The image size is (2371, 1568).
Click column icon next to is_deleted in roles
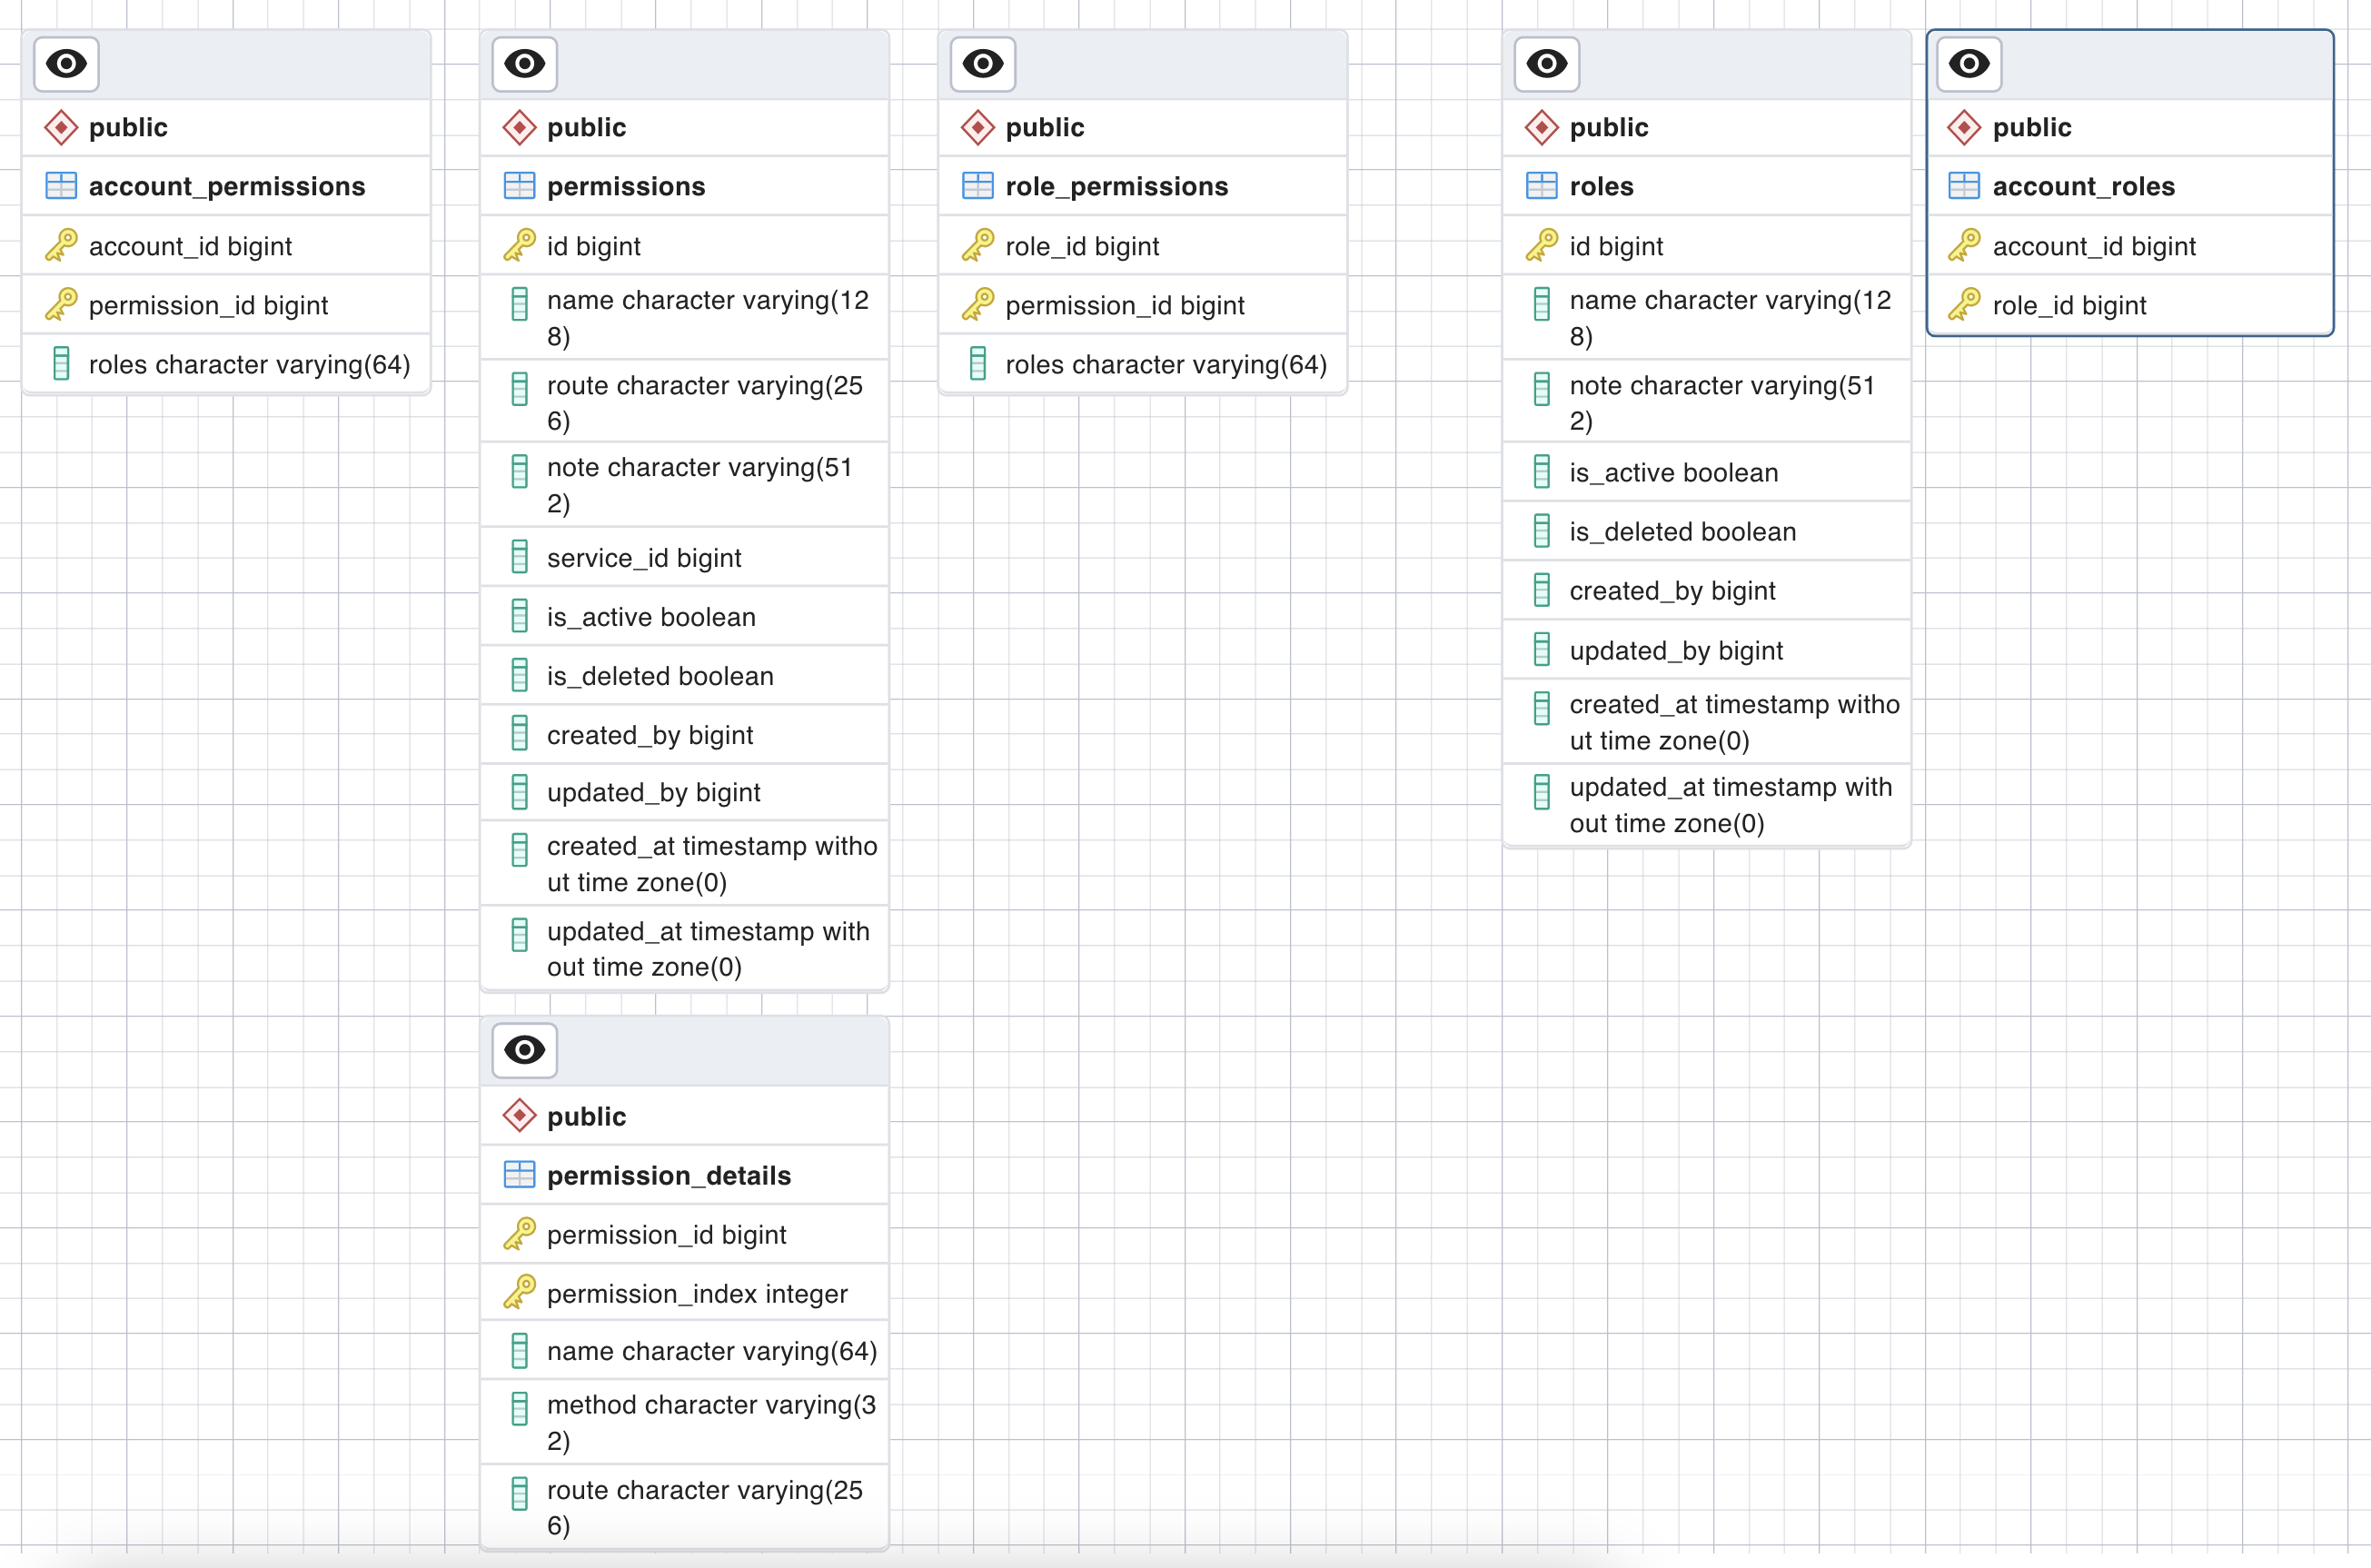(1541, 531)
